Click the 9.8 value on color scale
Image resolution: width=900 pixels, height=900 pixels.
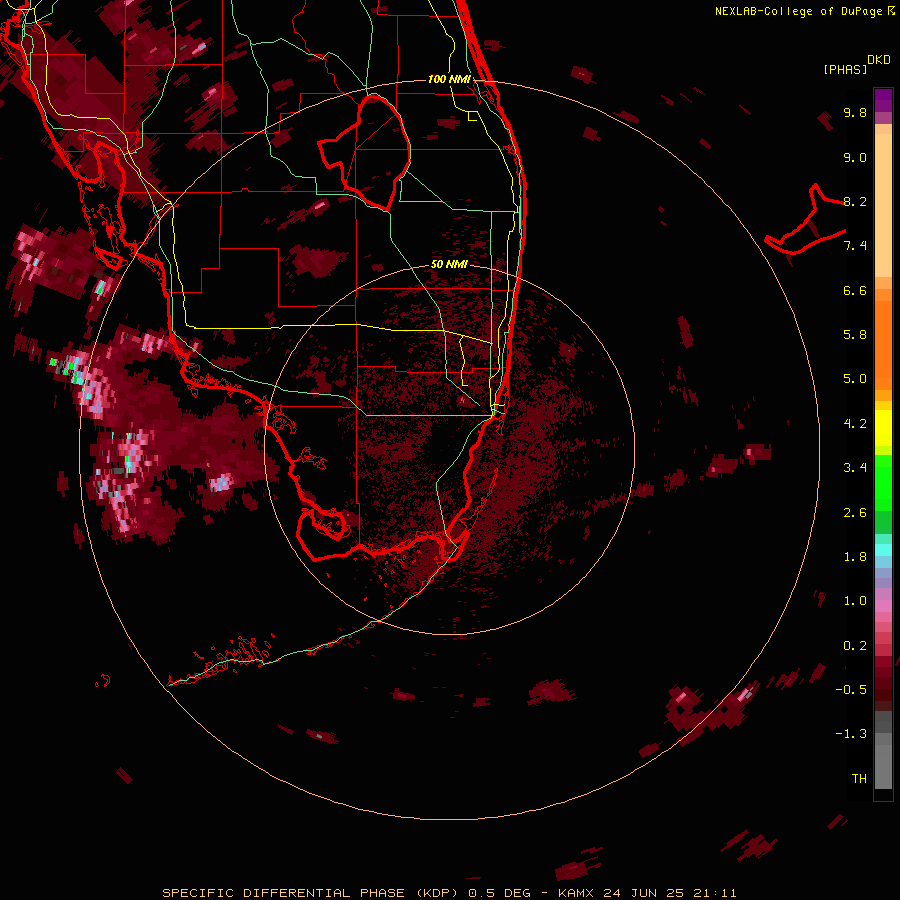855,113
